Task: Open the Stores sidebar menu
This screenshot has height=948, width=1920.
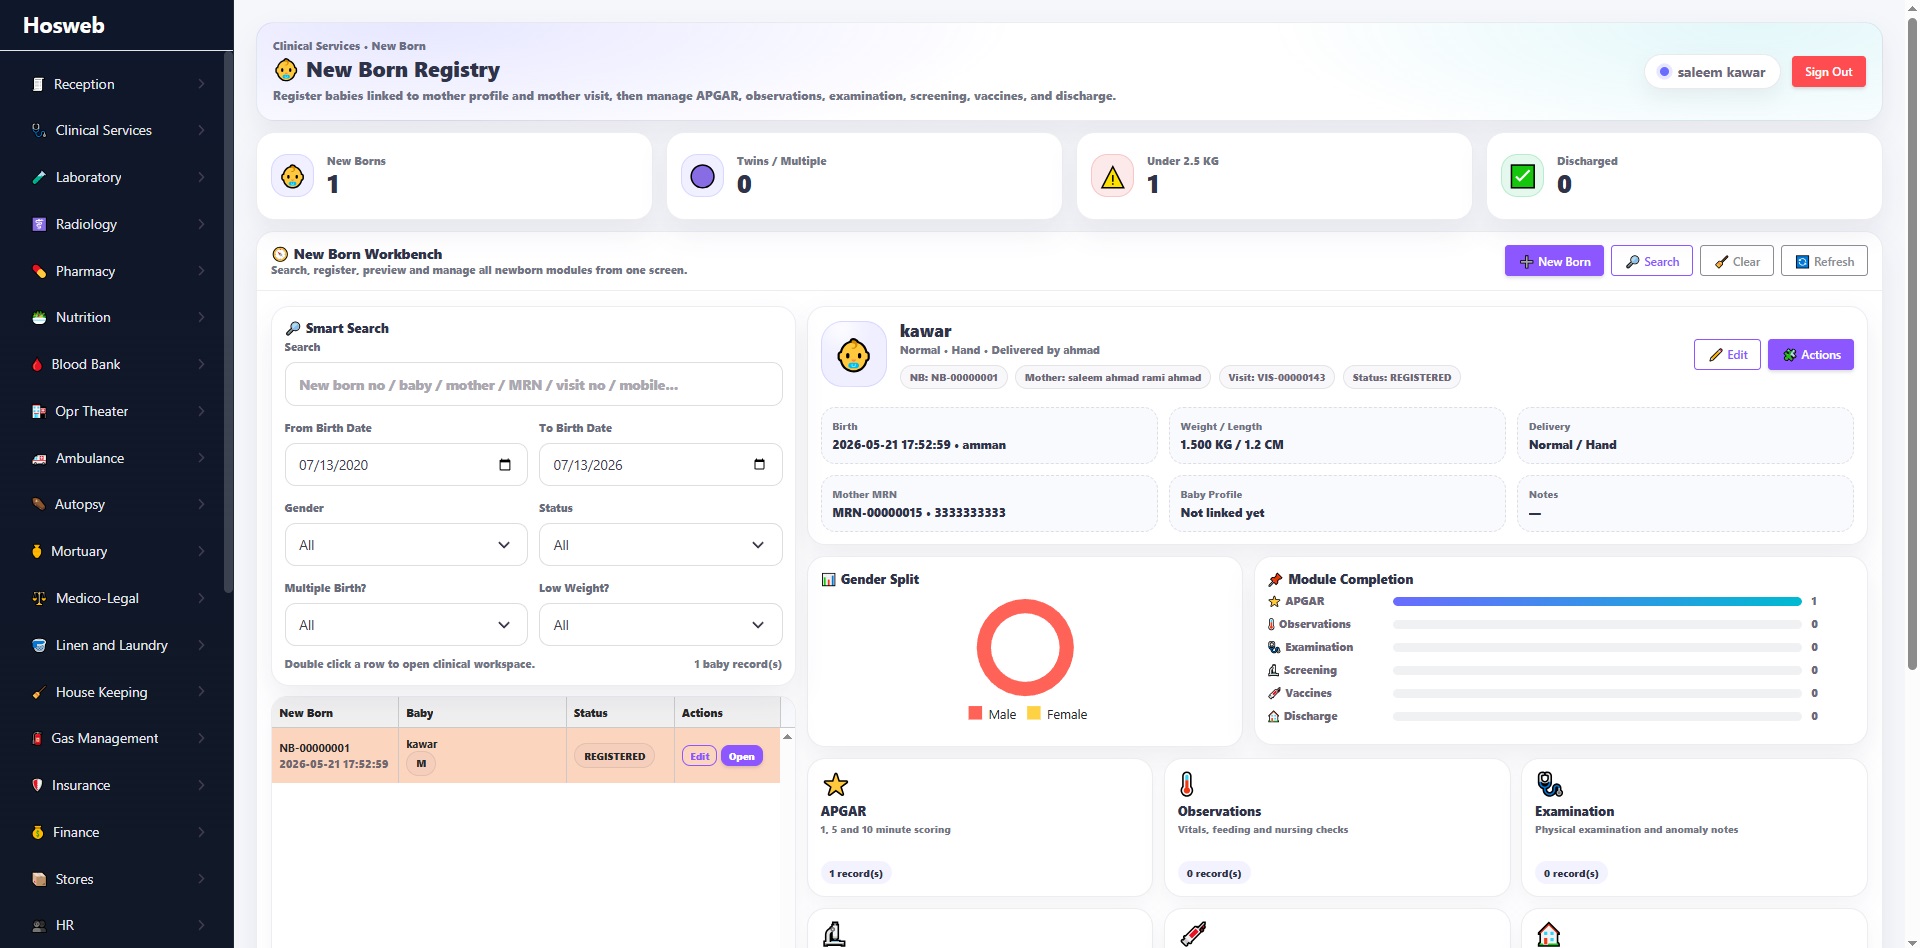Action: (x=116, y=879)
